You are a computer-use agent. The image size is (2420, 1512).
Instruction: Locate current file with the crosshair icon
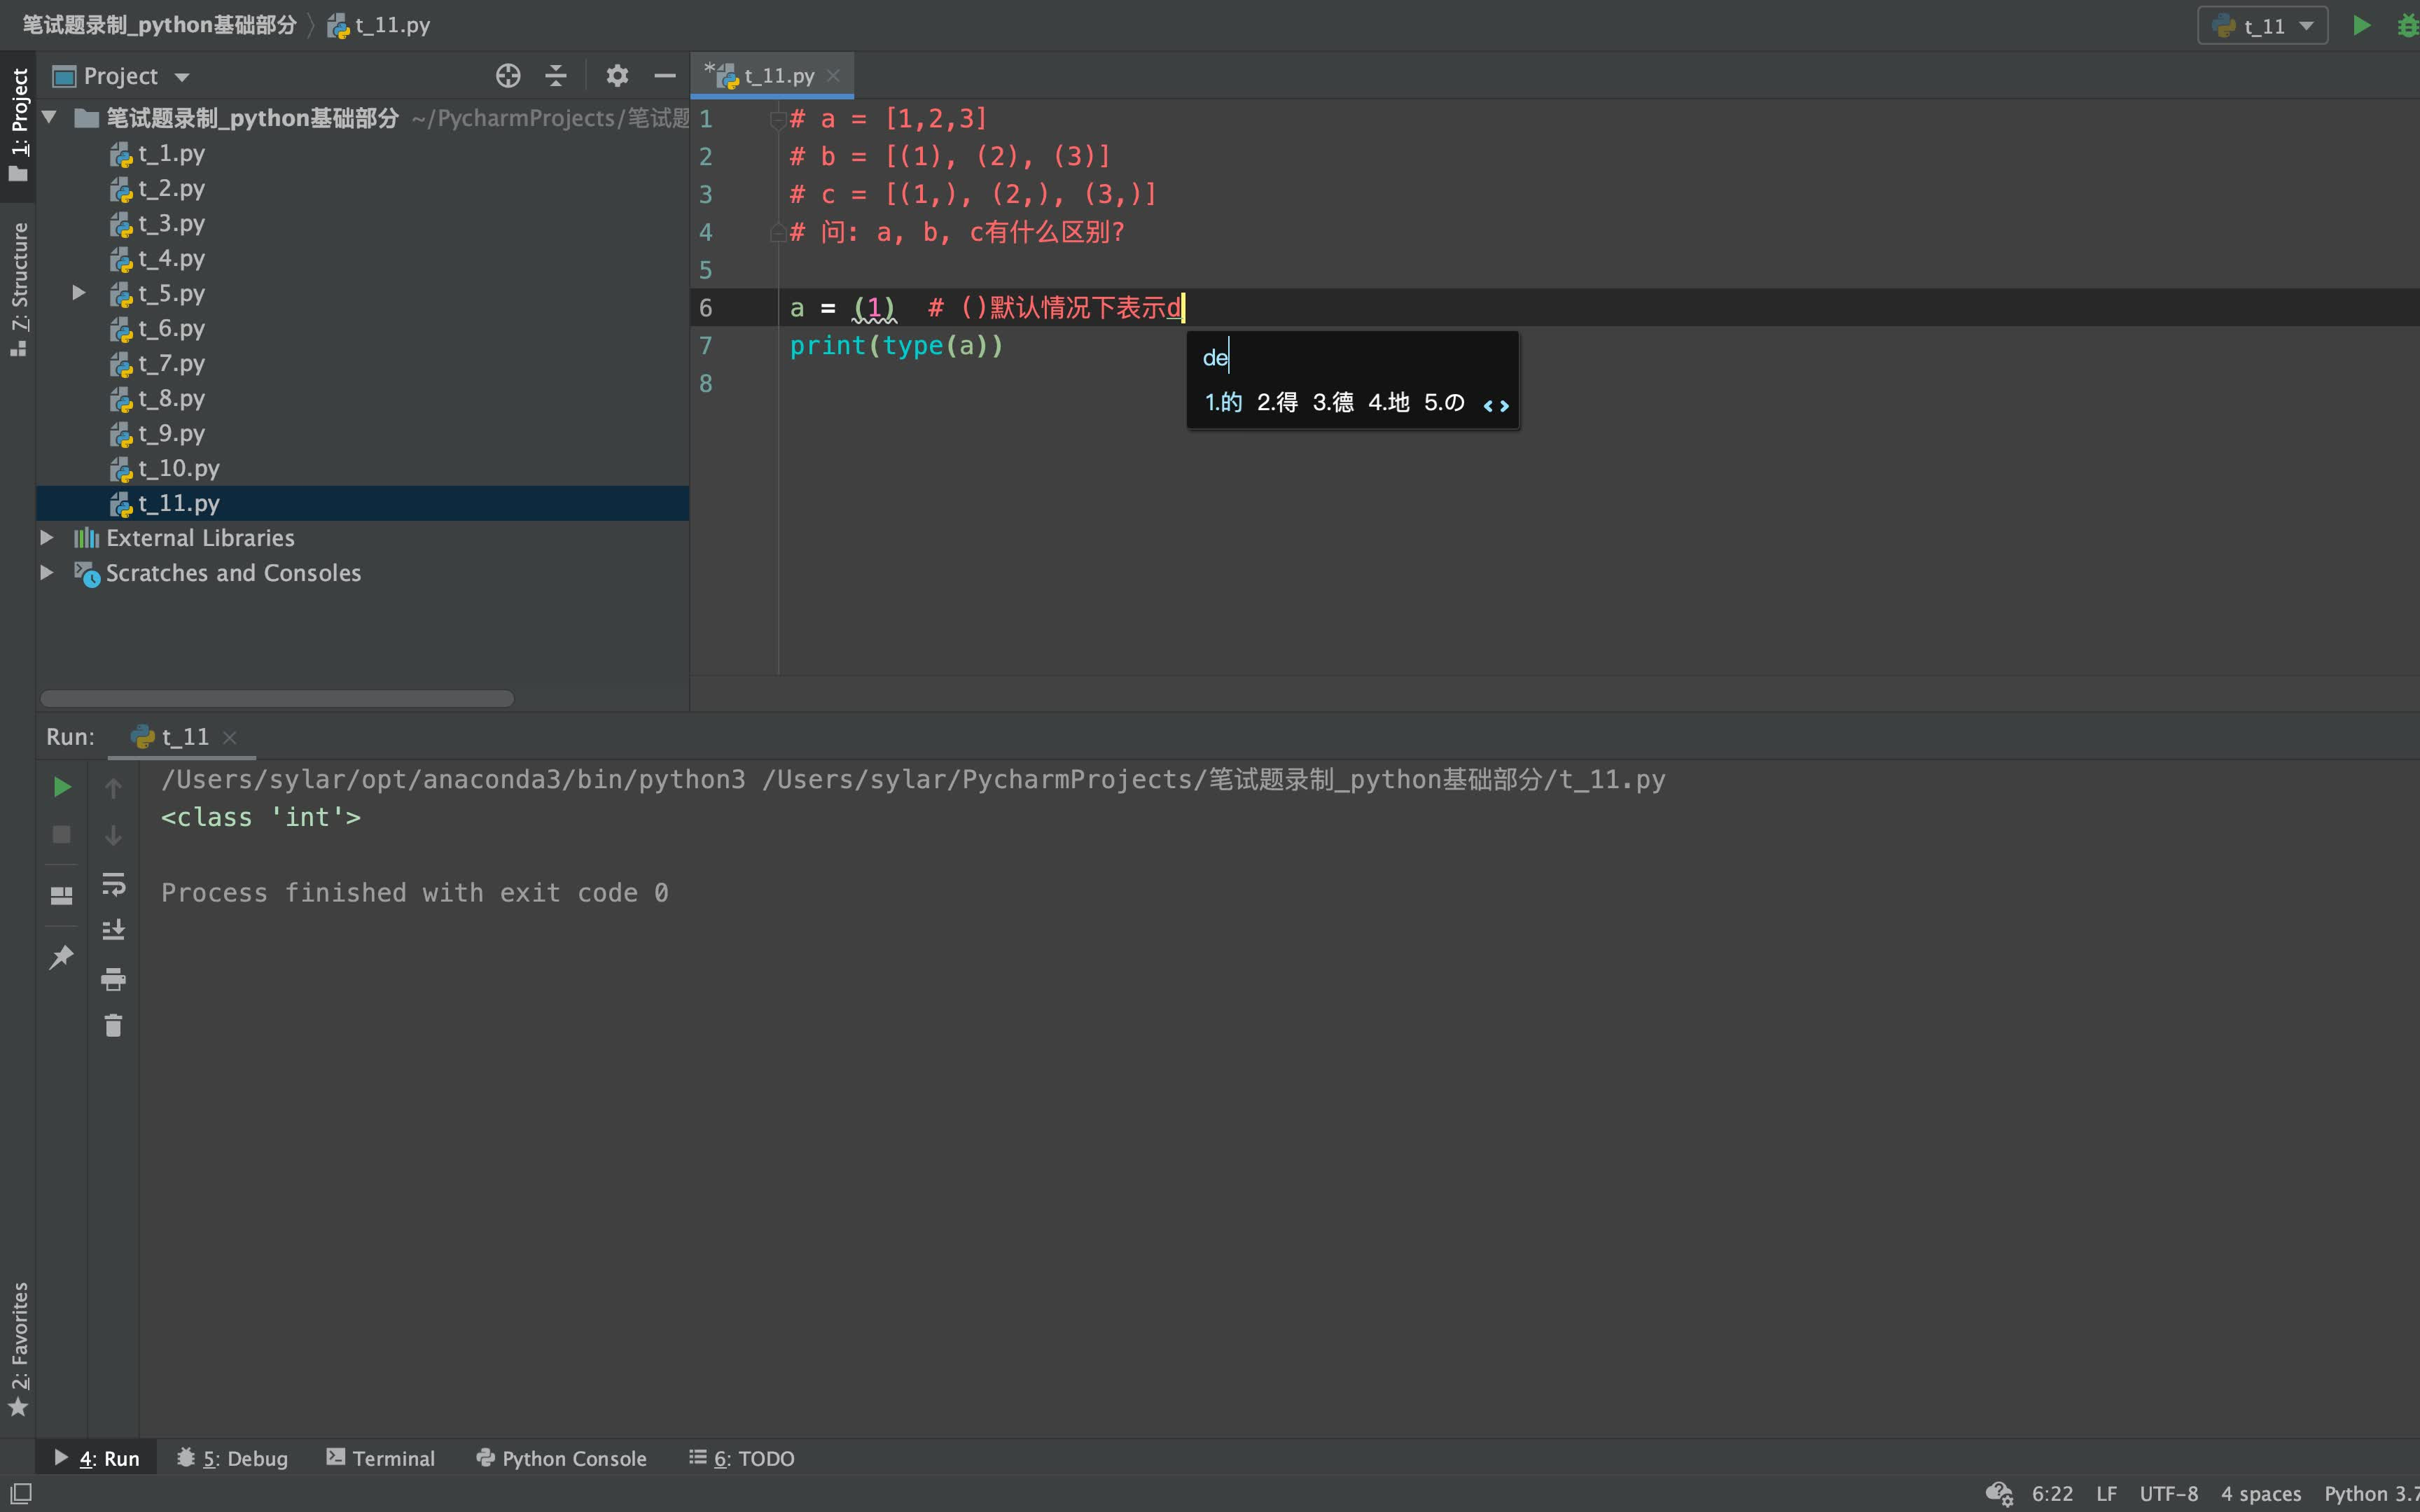pyautogui.click(x=508, y=76)
